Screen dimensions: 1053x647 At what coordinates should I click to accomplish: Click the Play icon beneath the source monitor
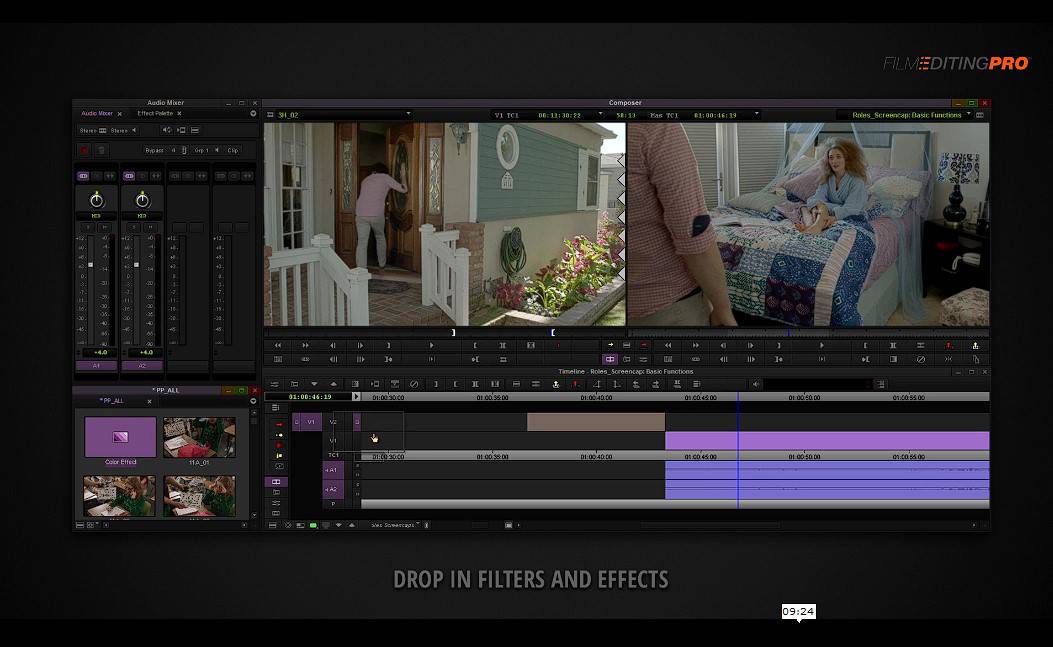pos(431,345)
